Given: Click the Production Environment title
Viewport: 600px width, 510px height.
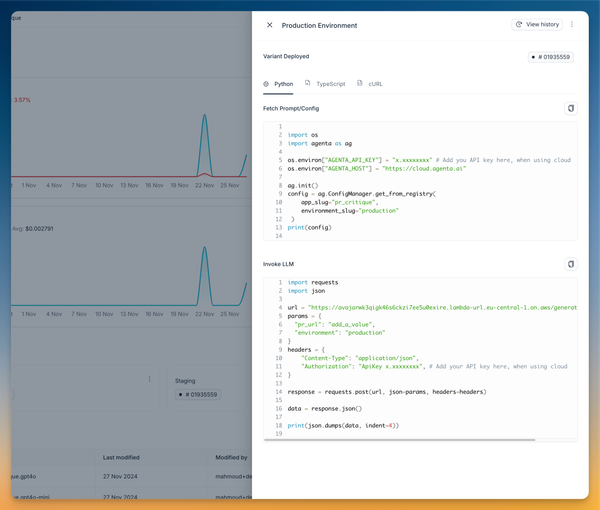Looking at the screenshot, I should (319, 26).
